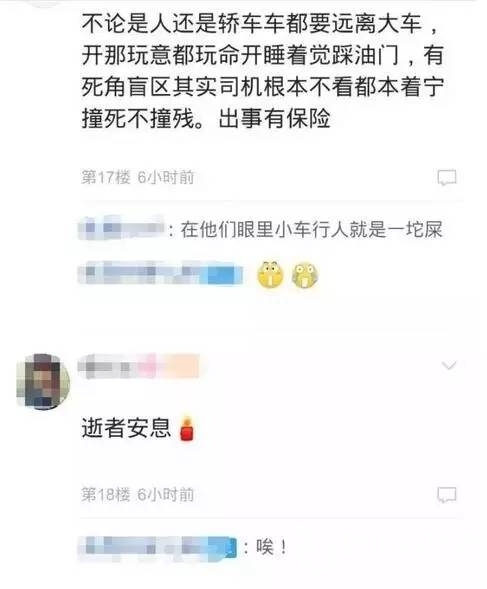Click the 6小时前 timestamp on floor 18
This screenshot has width=487, height=589.
tap(166, 495)
